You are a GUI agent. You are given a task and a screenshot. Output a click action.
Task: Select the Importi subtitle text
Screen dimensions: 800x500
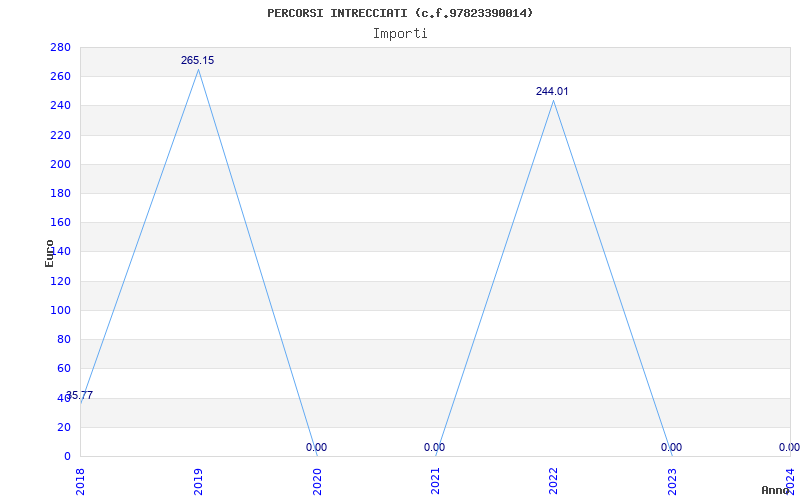(x=400, y=34)
